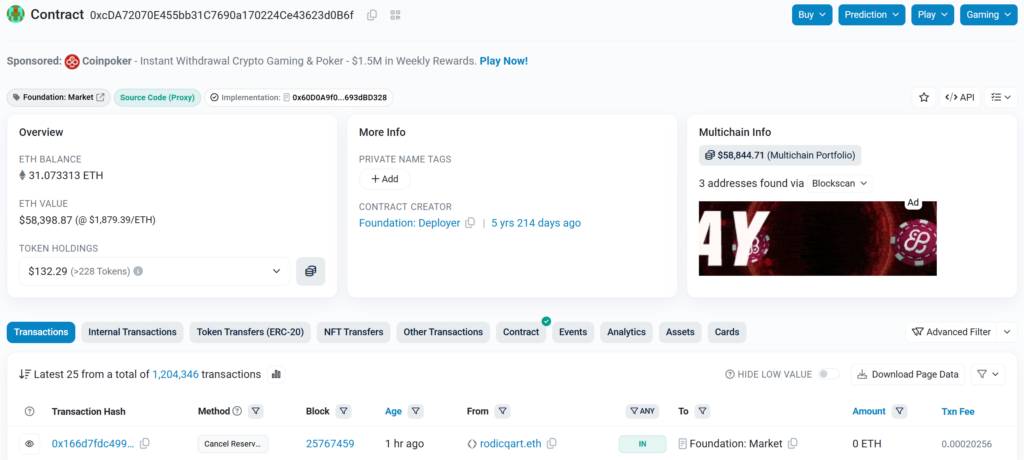Expand the arrow next to Advanced Filter
The image size is (1024, 460).
point(1007,332)
